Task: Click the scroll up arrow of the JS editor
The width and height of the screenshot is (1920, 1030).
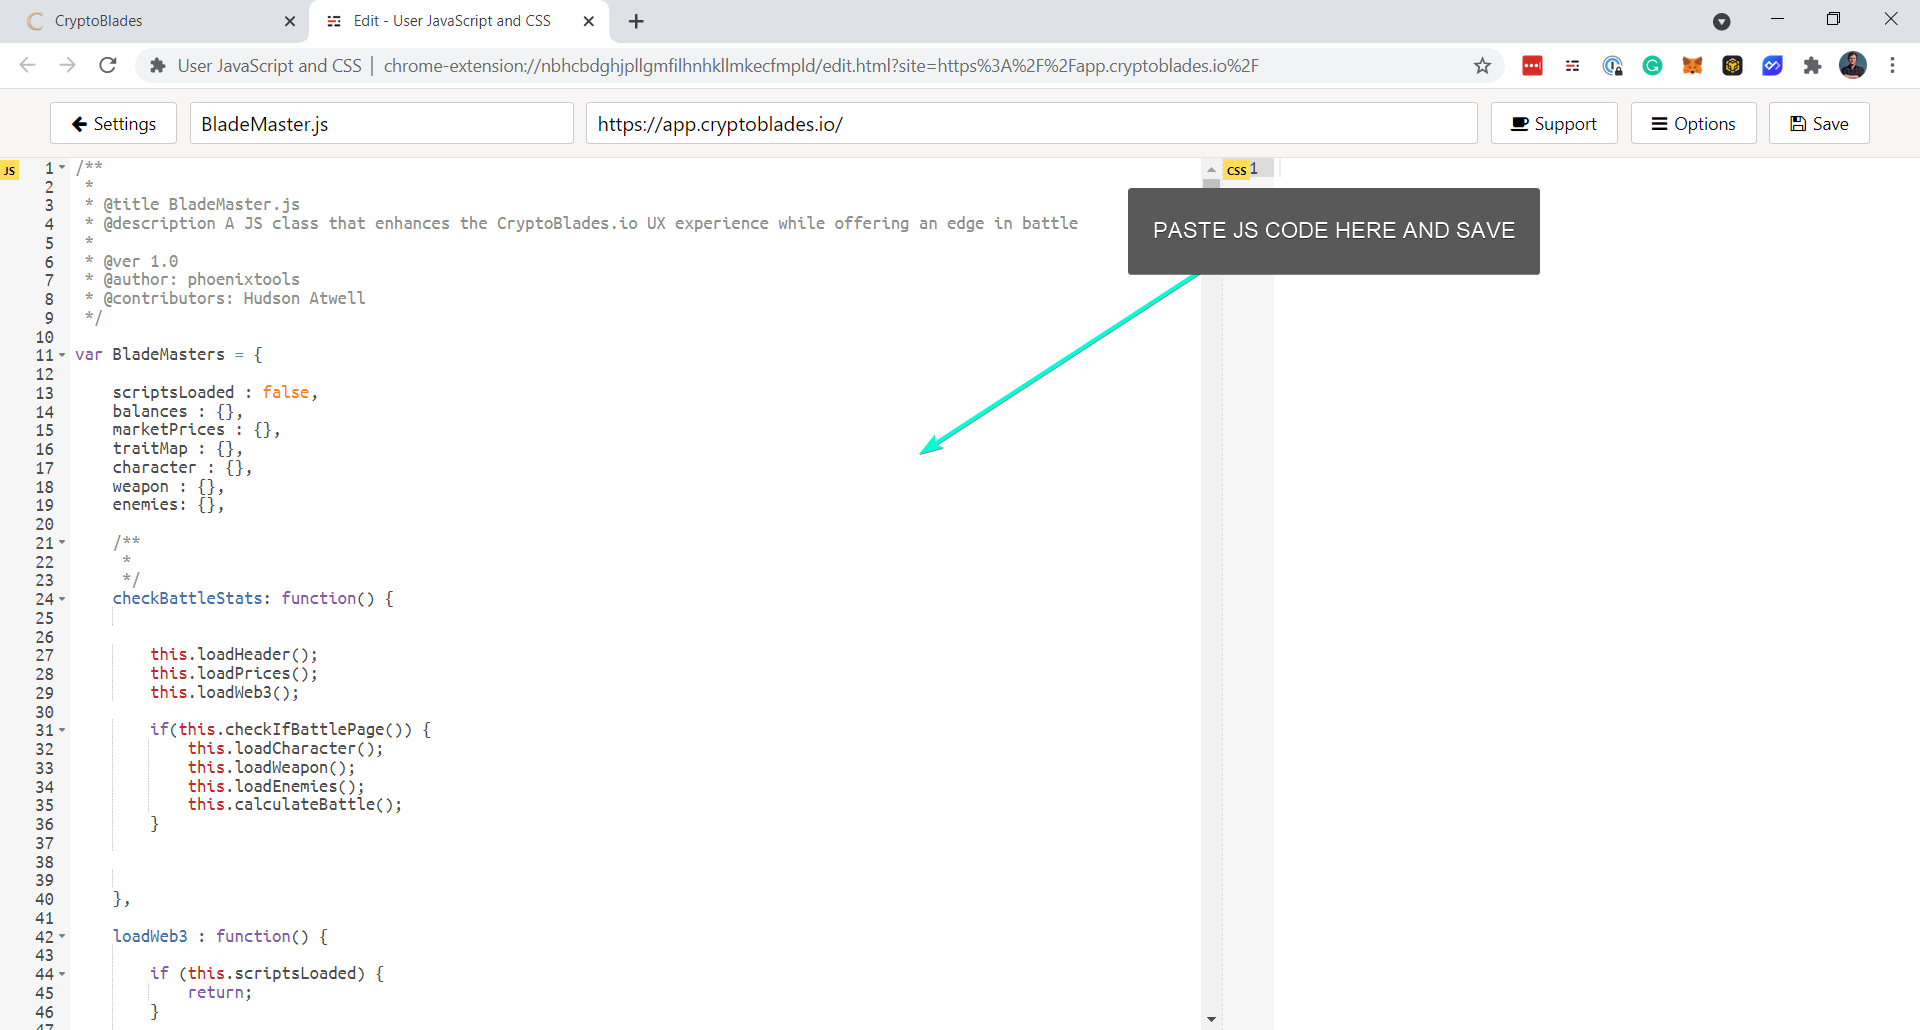Action: coord(1211,169)
